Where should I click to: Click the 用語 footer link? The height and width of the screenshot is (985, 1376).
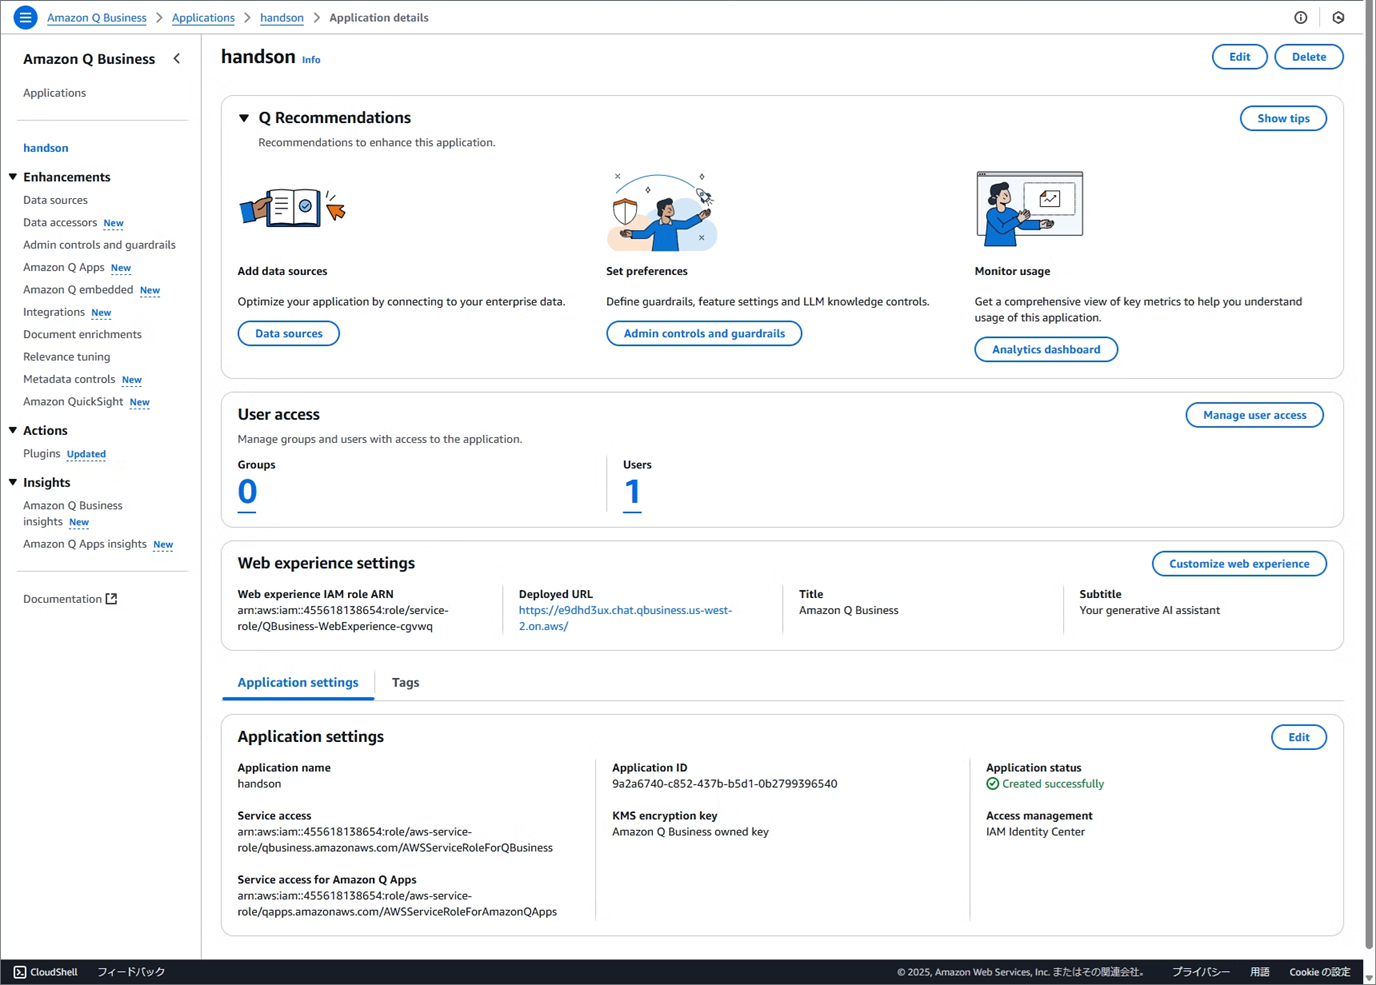click(1260, 972)
